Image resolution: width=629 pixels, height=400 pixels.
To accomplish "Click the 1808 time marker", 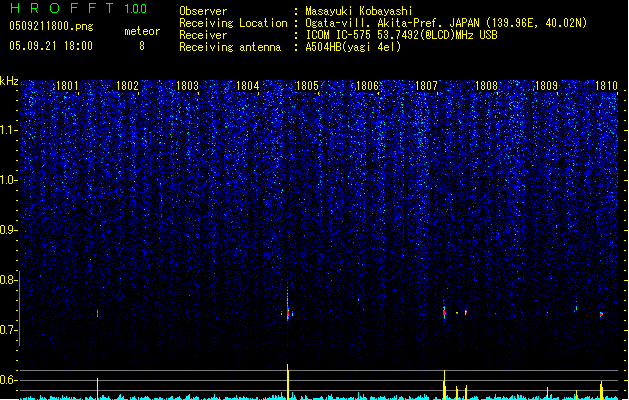I will (486, 86).
